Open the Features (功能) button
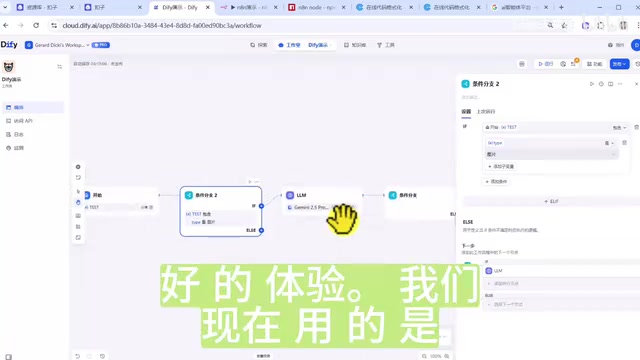The image size is (640, 360). pos(594,64)
